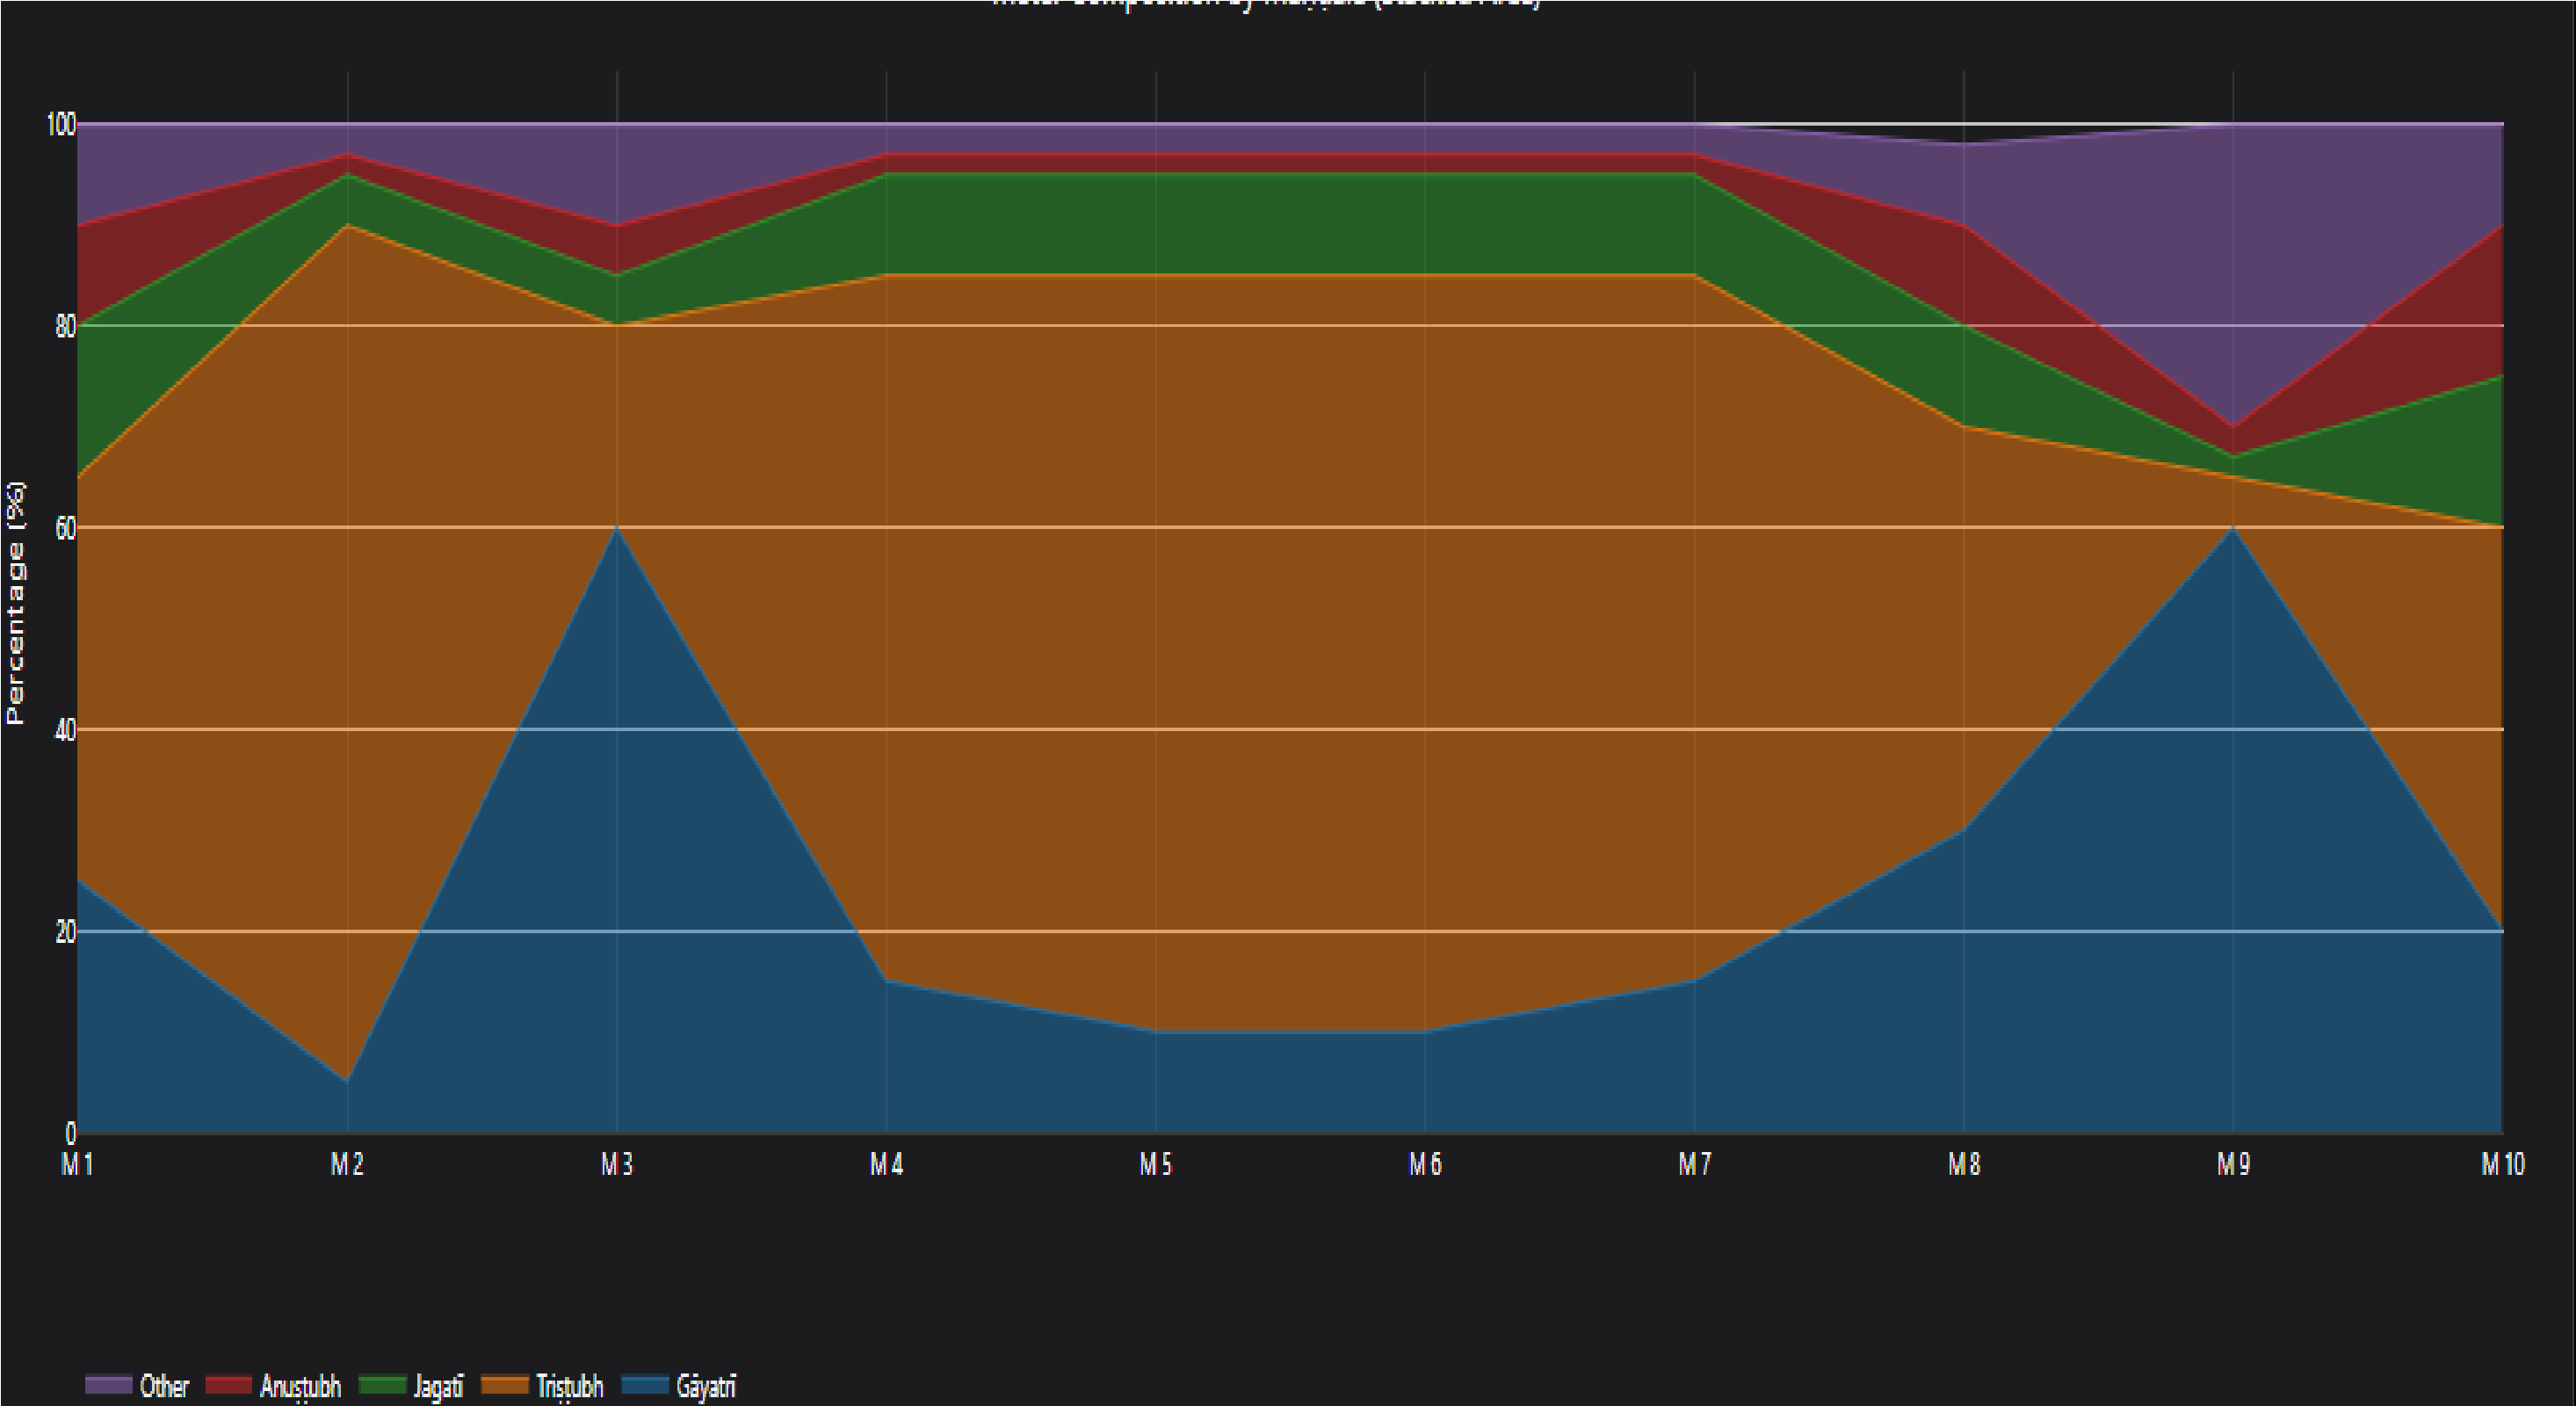Click the red Anuṣṭubh legend swatch
This screenshot has height=1406, width=2576.
(228, 1385)
